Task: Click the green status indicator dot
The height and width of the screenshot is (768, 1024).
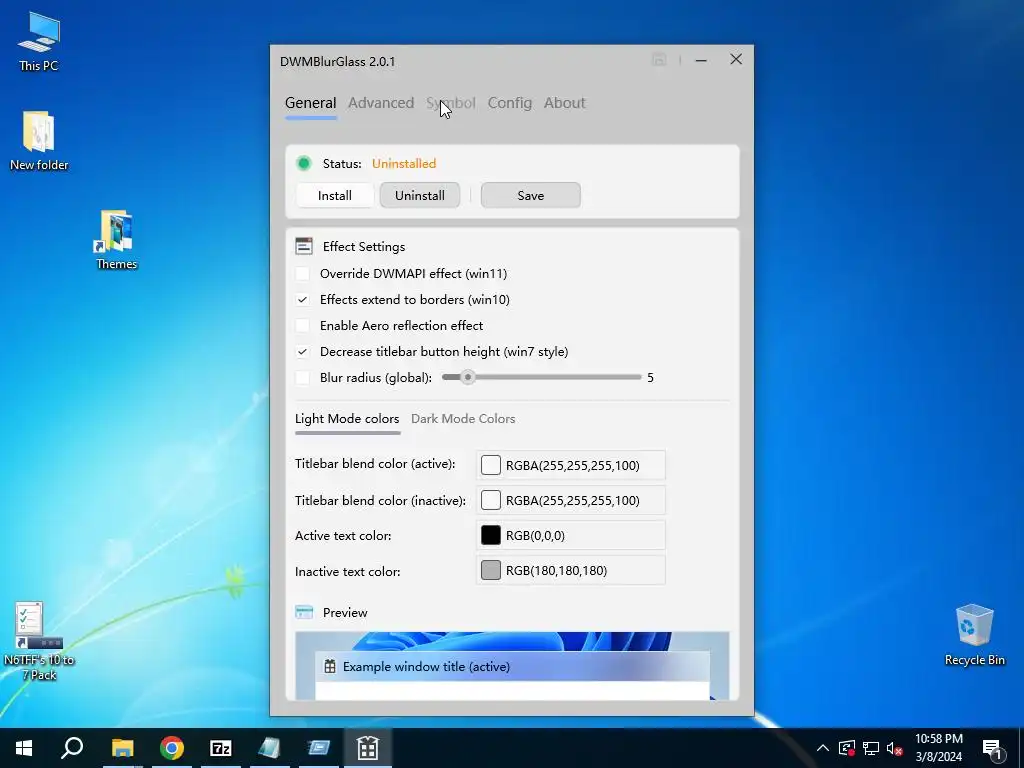Action: (304, 163)
